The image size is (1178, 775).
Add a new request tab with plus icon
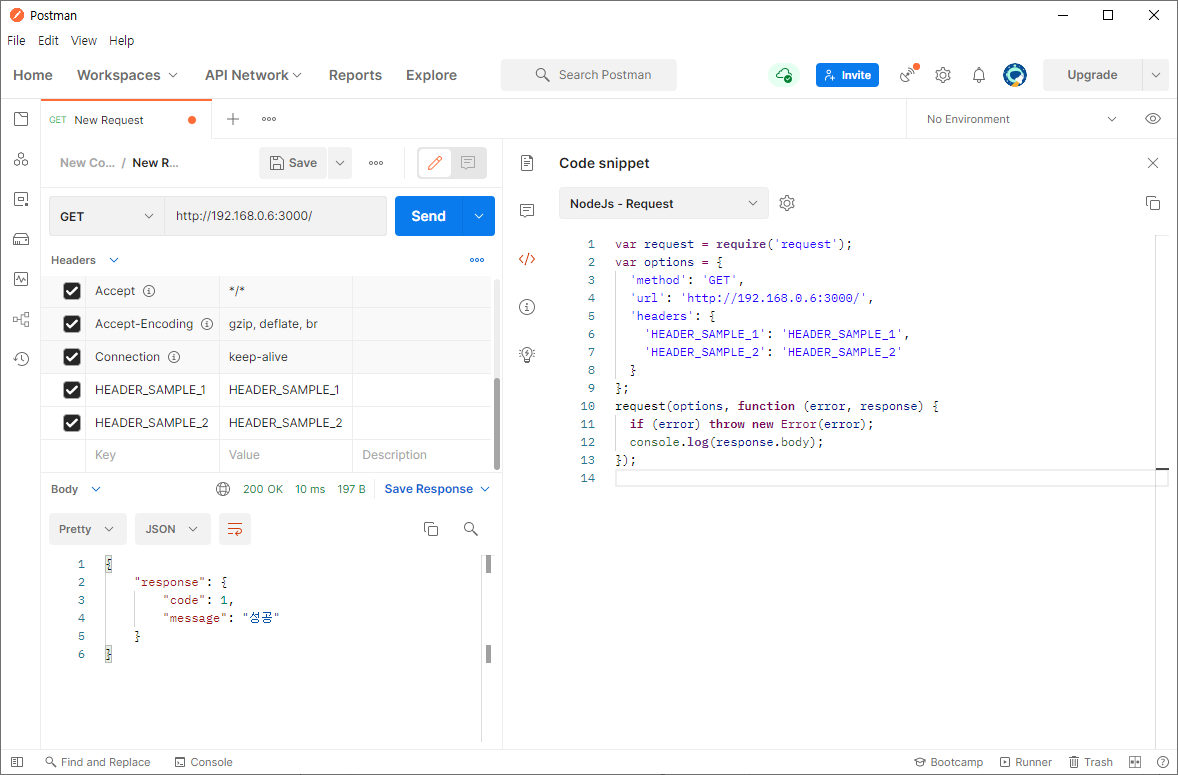pyautogui.click(x=233, y=119)
